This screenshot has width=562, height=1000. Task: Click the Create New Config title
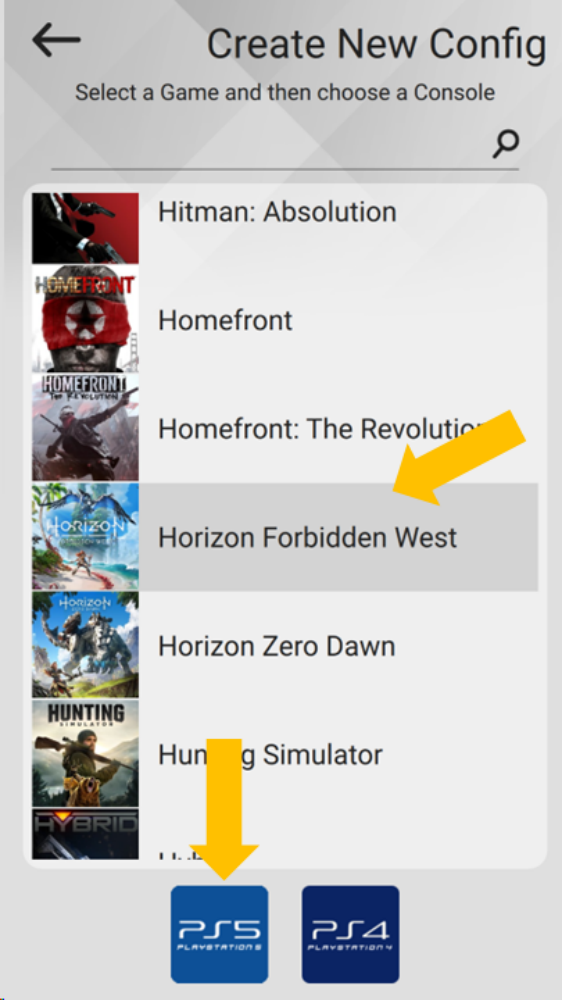(x=376, y=45)
